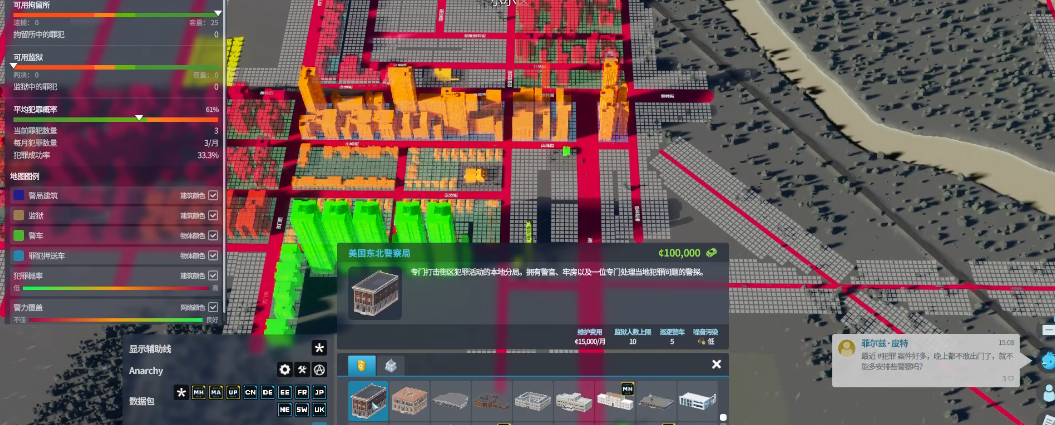Filter by NE region pack
The width and height of the screenshot is (1055, 425).
coord(285,410)
